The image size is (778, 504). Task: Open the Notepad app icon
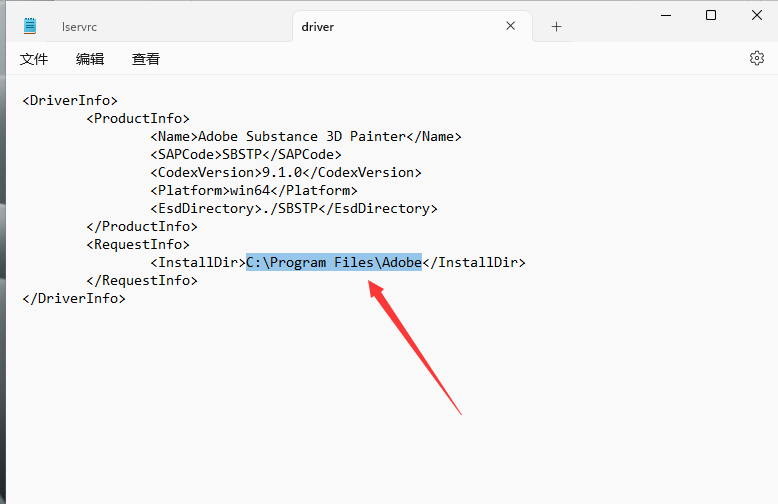click(30, 26)
